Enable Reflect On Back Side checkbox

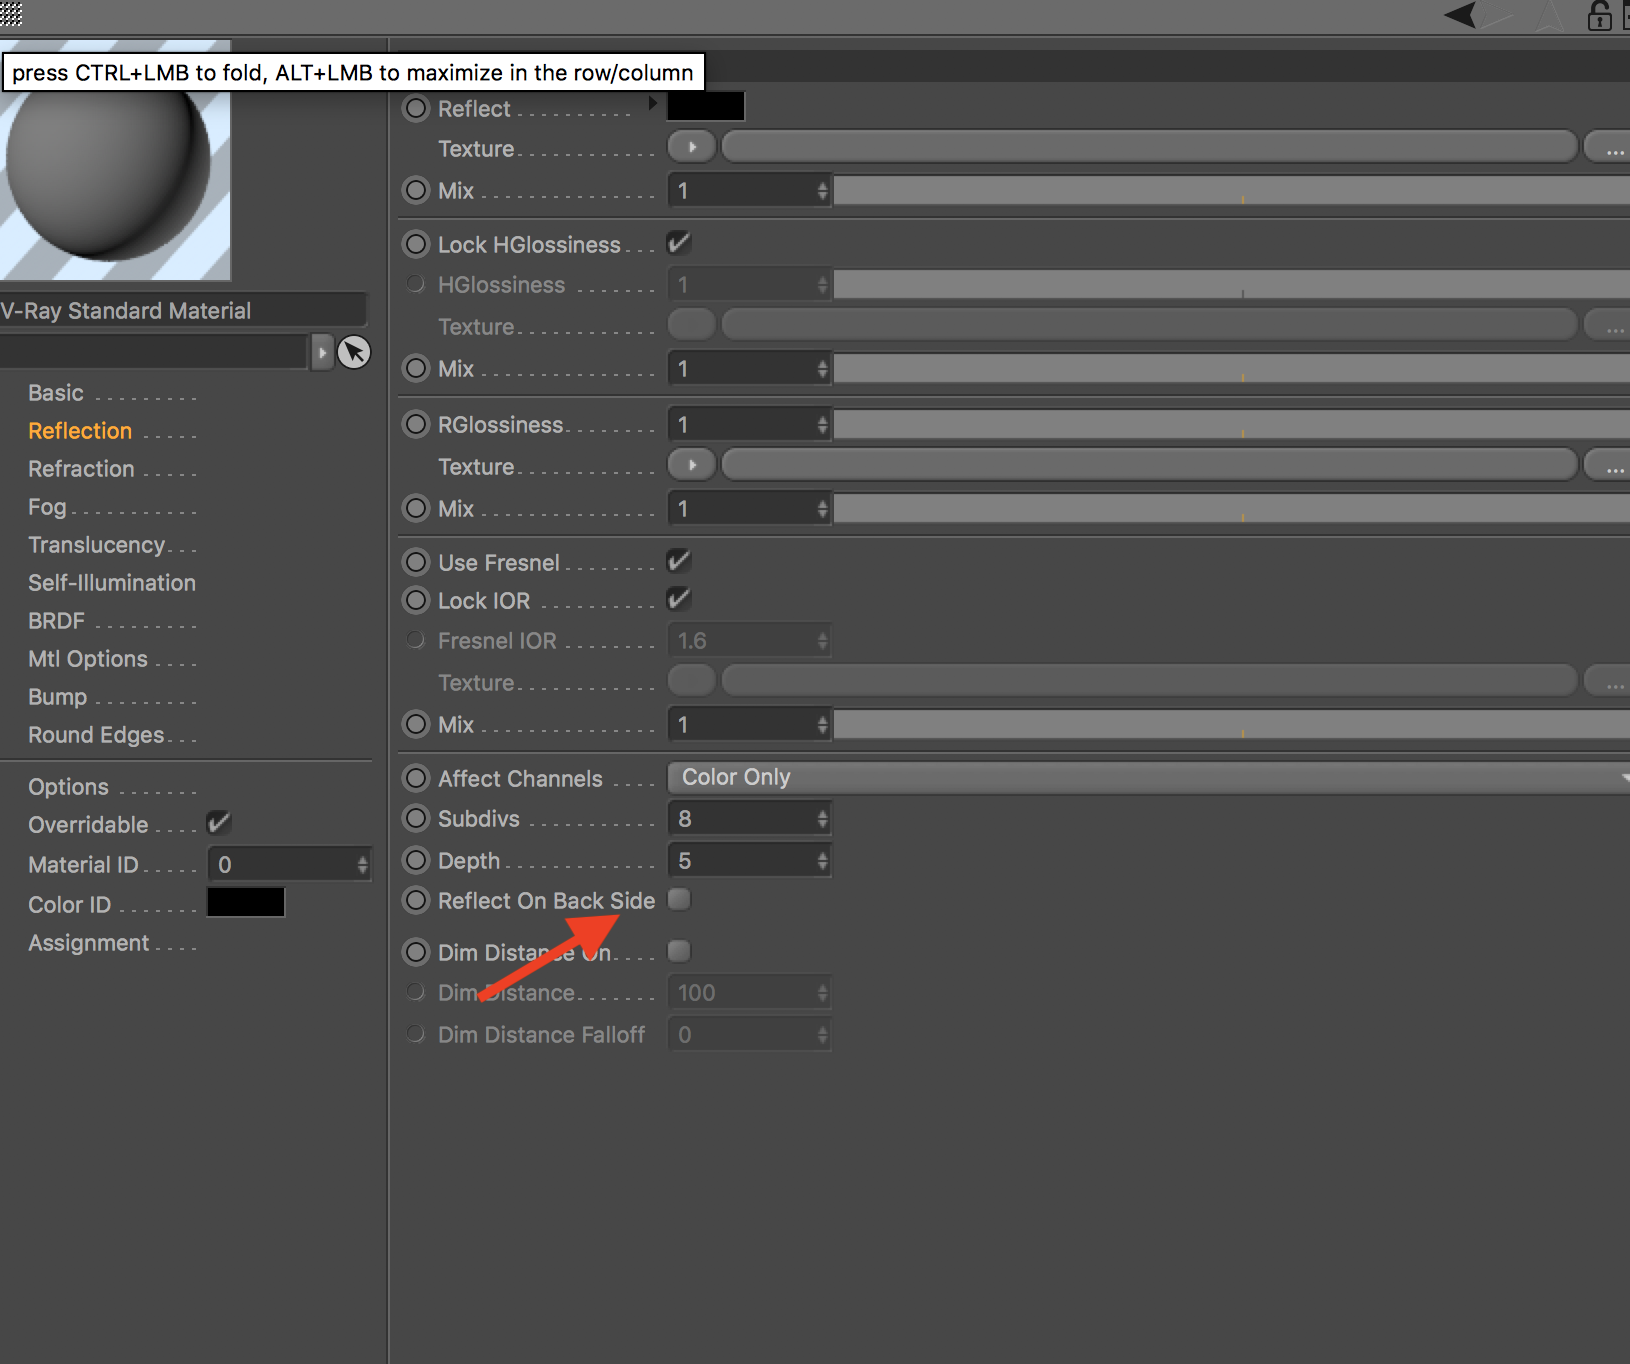click(x=679, y=899)
